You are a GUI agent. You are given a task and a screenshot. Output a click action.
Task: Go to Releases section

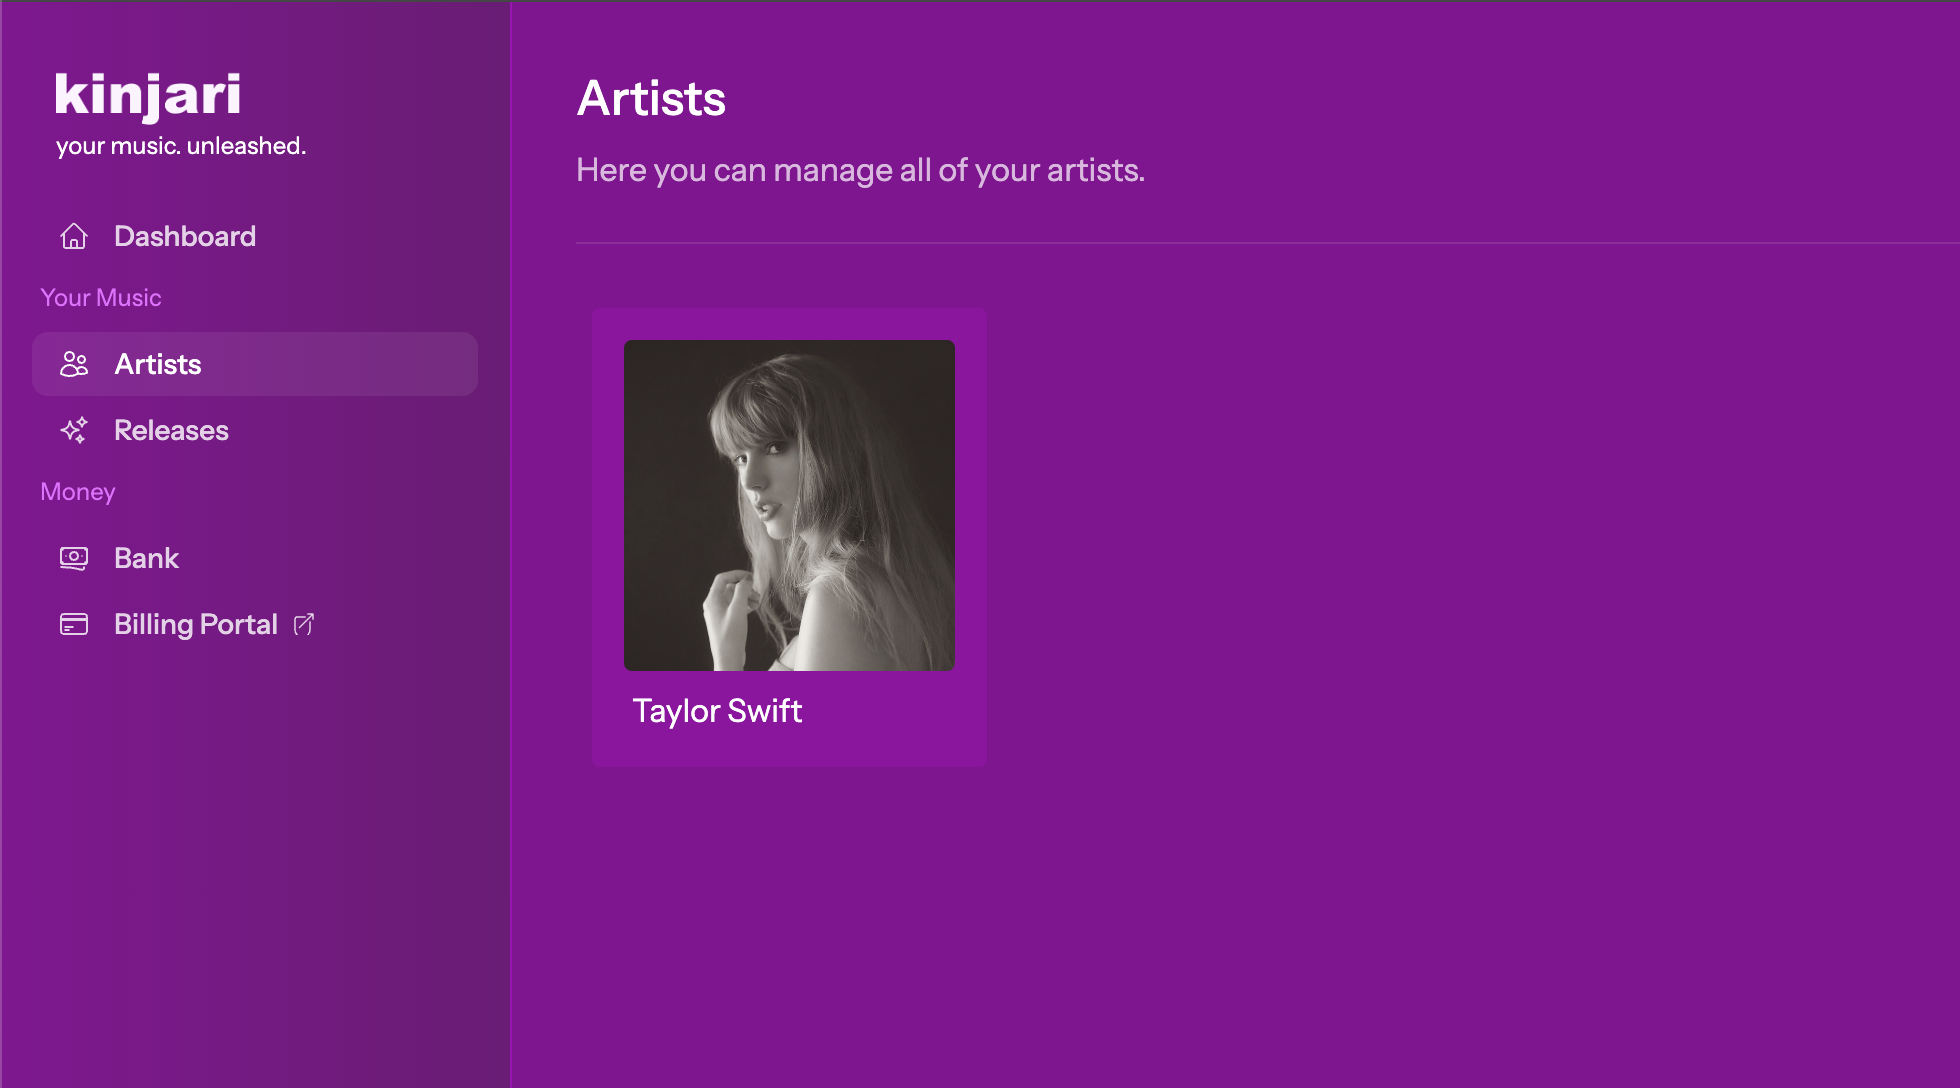pos(255,430)
